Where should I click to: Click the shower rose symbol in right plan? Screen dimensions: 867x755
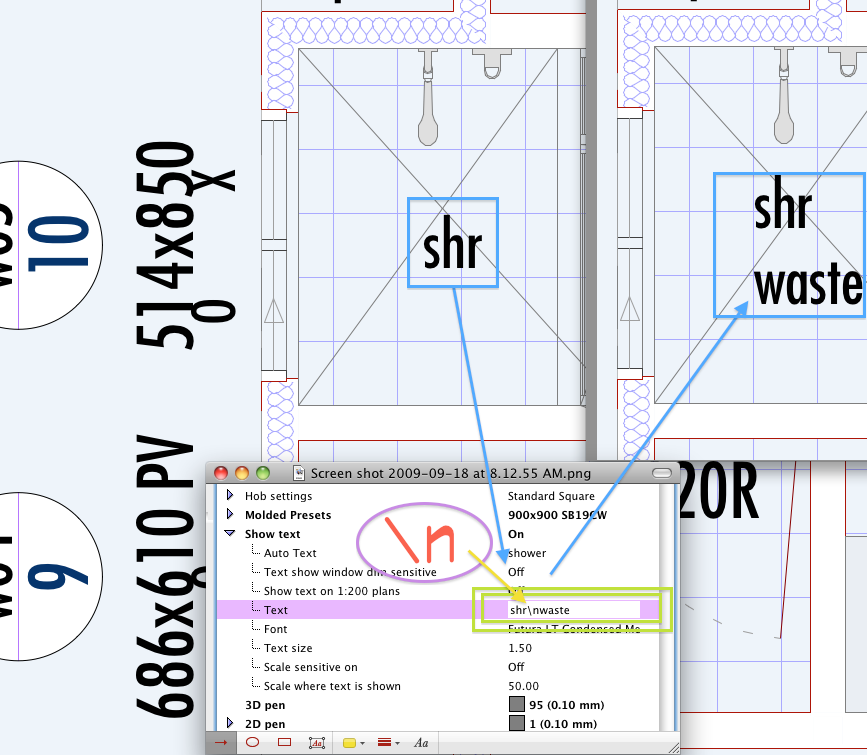tap(784, 95)
